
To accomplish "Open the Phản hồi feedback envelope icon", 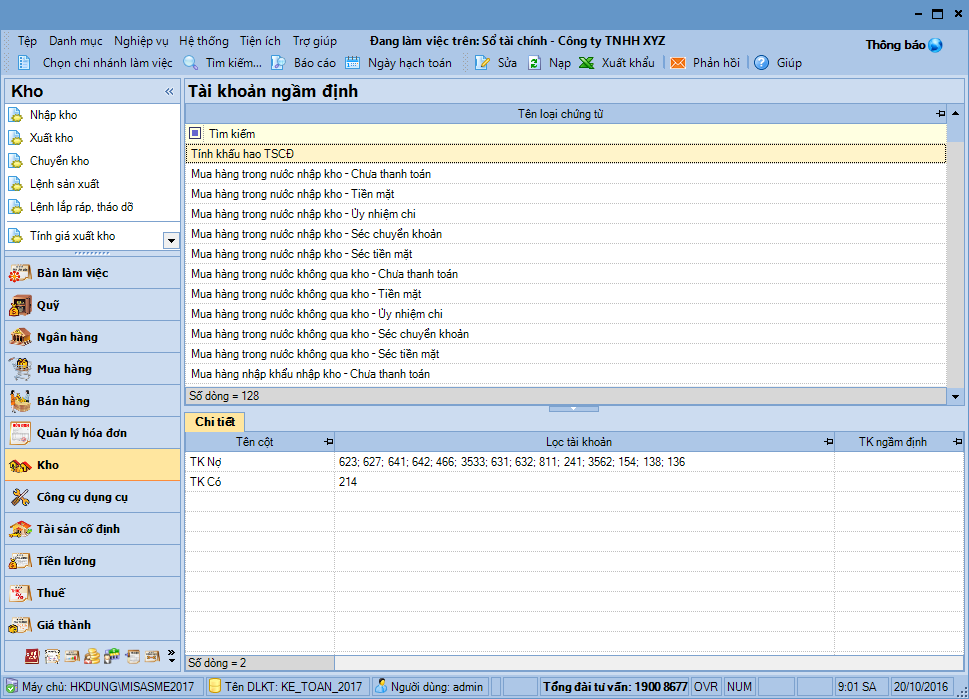I will (678, 63).
